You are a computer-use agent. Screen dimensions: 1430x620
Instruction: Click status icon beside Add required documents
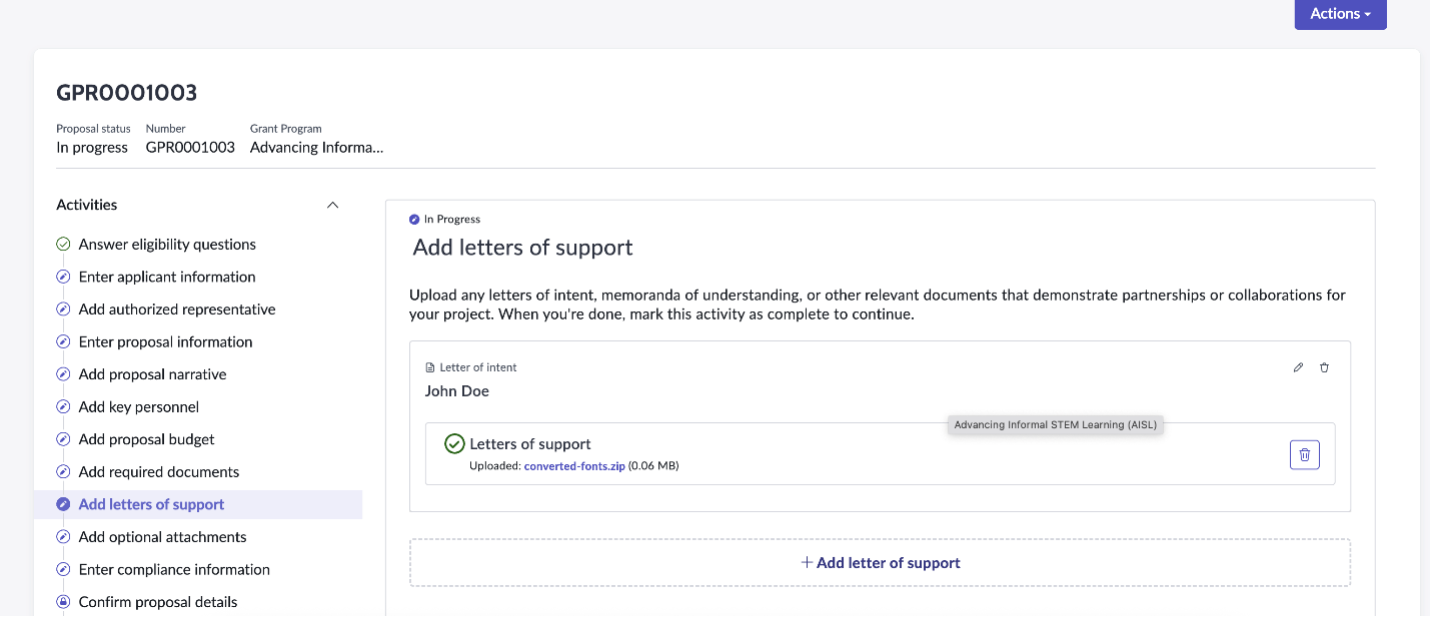click(63, 472)
